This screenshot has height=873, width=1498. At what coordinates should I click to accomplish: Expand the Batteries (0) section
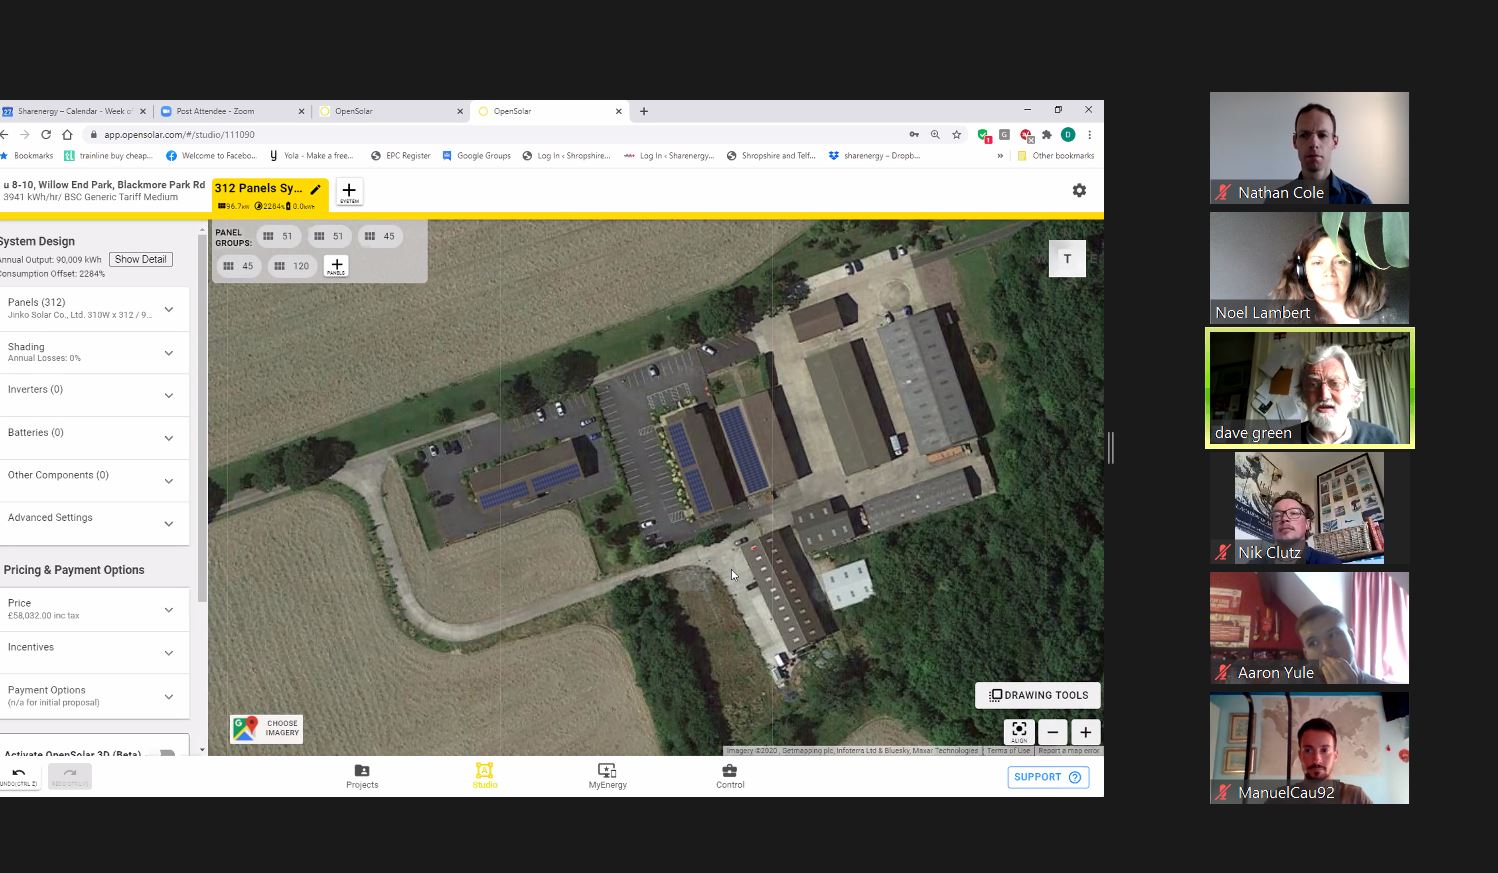pos(169,438)
